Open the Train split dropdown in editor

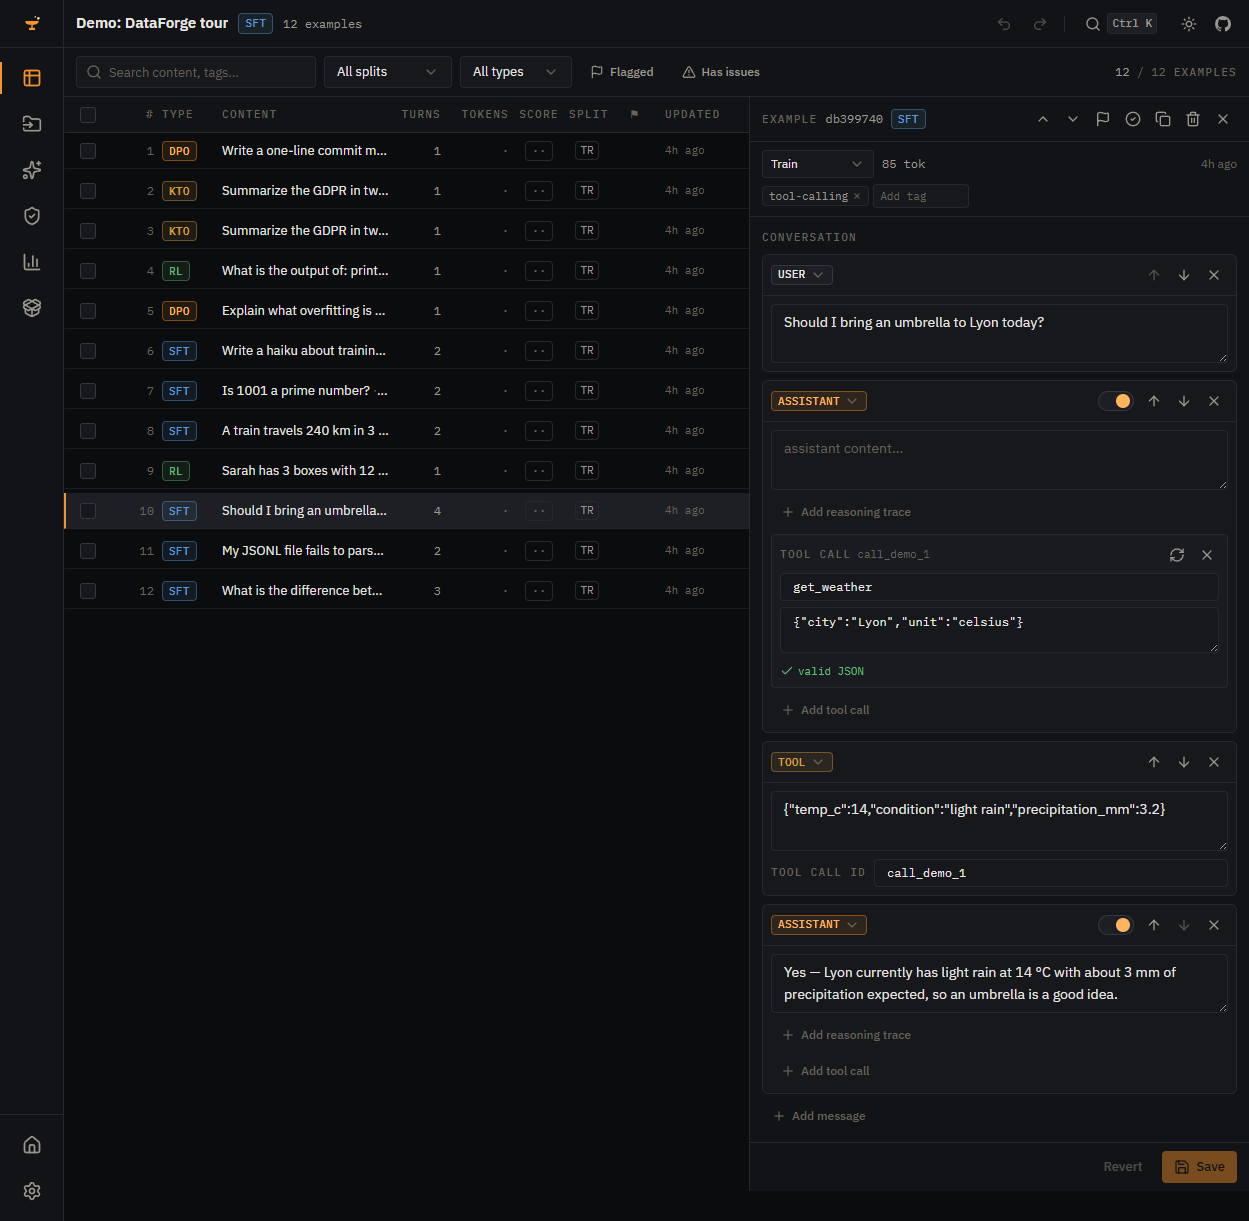(817, 164)
